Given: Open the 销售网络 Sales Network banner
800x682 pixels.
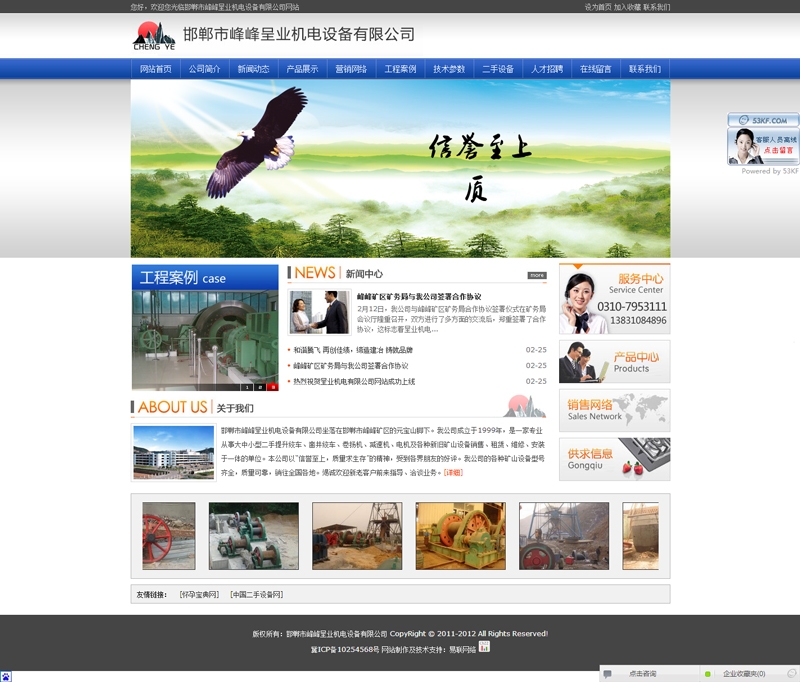Looking at the screenshot, I should pyautogui.click(x=614, y=411).
